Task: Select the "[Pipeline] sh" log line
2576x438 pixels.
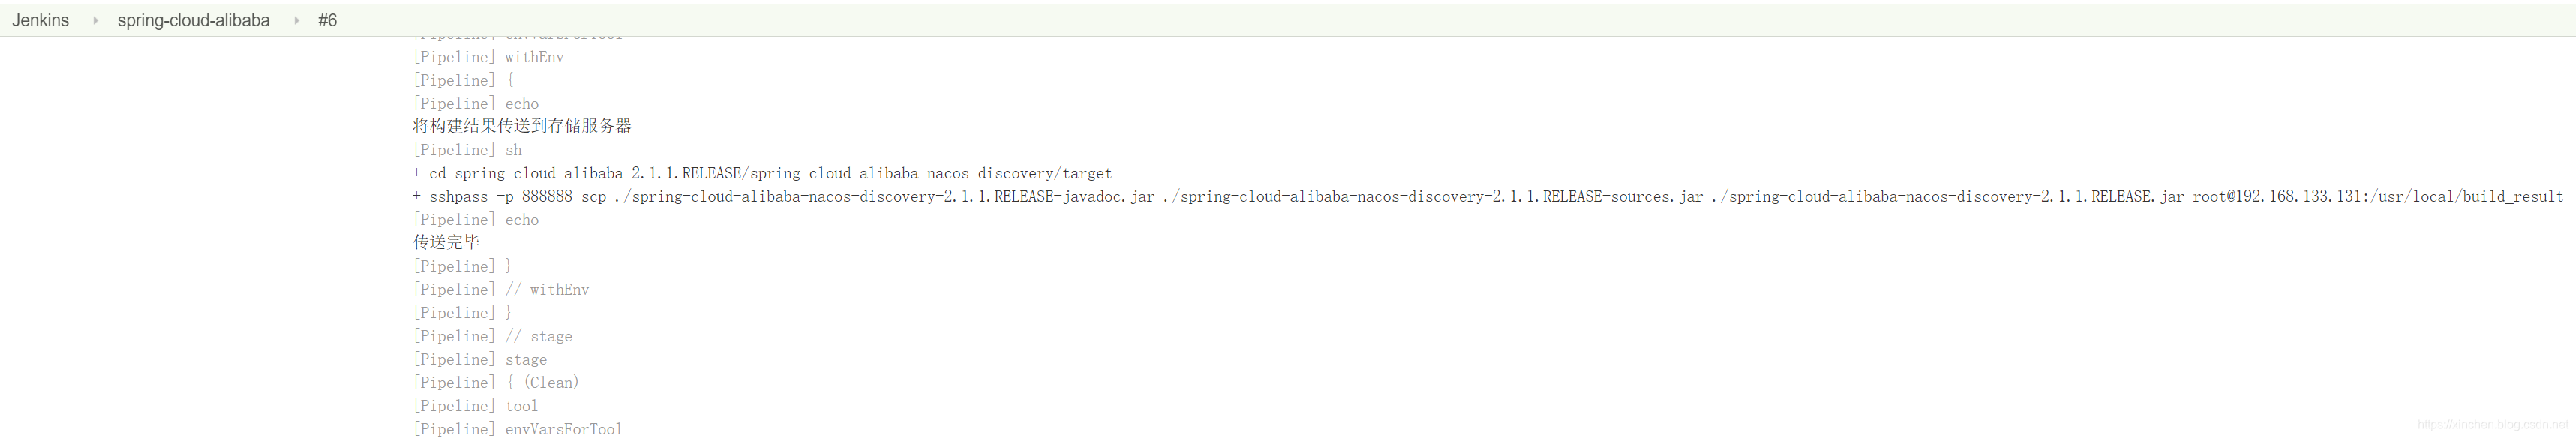Action: pos(467,150)
